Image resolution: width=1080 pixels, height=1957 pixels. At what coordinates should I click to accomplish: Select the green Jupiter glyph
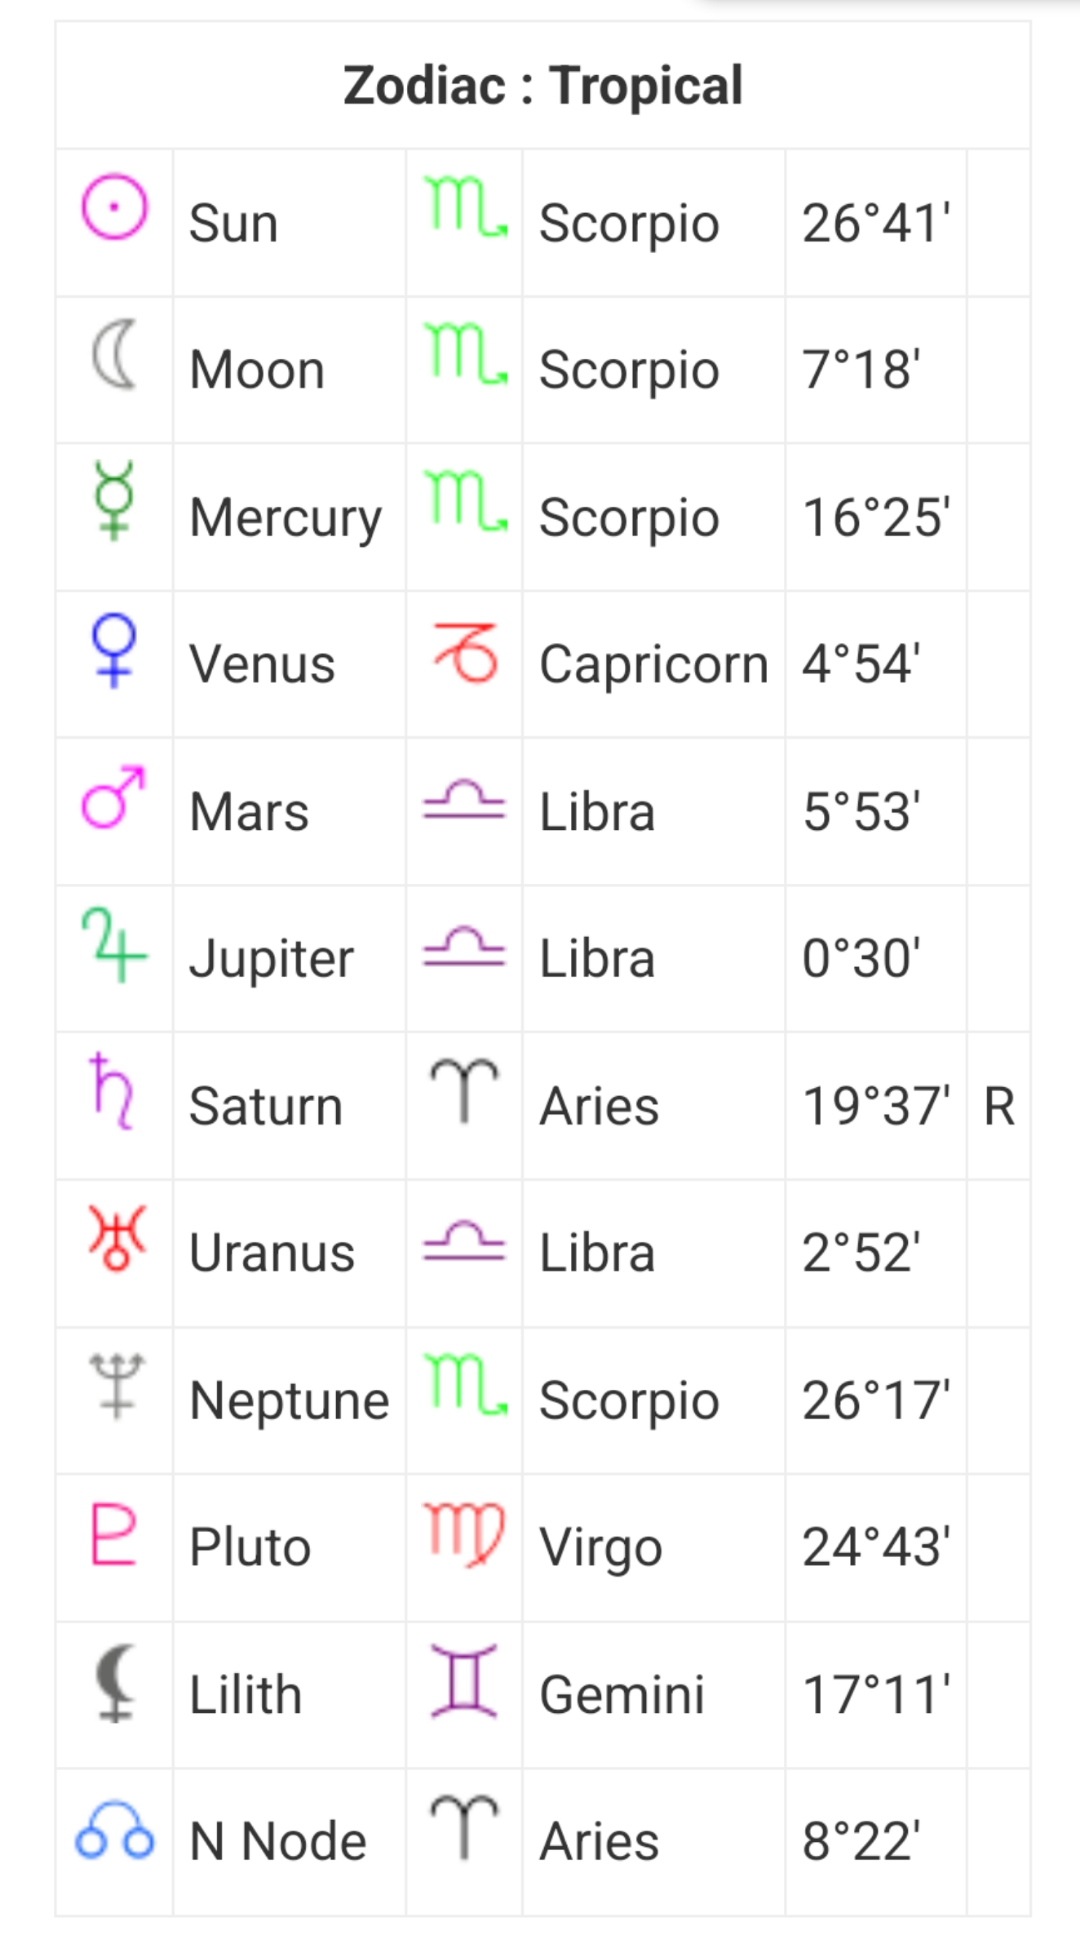[x=114, y=944]
